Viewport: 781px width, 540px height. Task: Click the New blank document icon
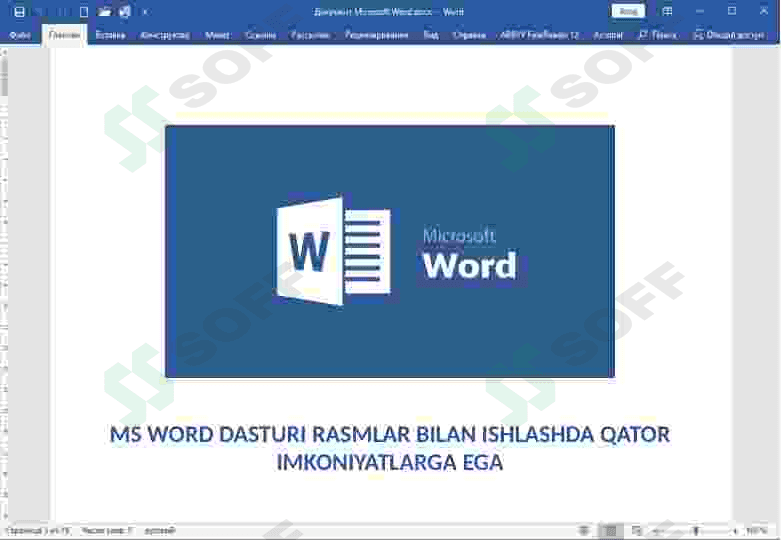(84, 11)
